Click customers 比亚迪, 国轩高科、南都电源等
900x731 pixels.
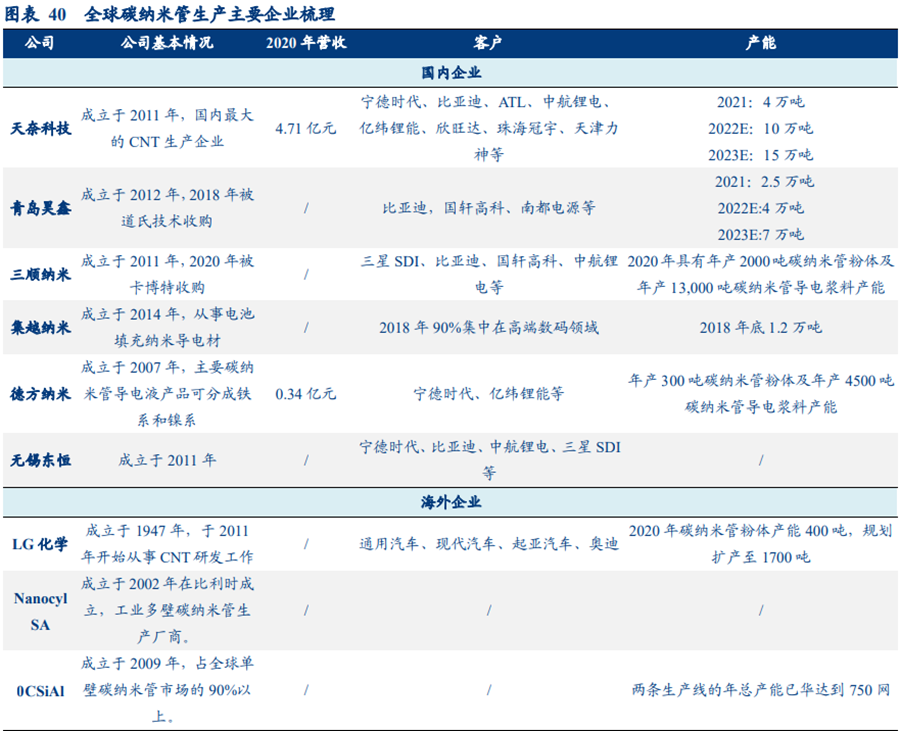tap(489, 208)
